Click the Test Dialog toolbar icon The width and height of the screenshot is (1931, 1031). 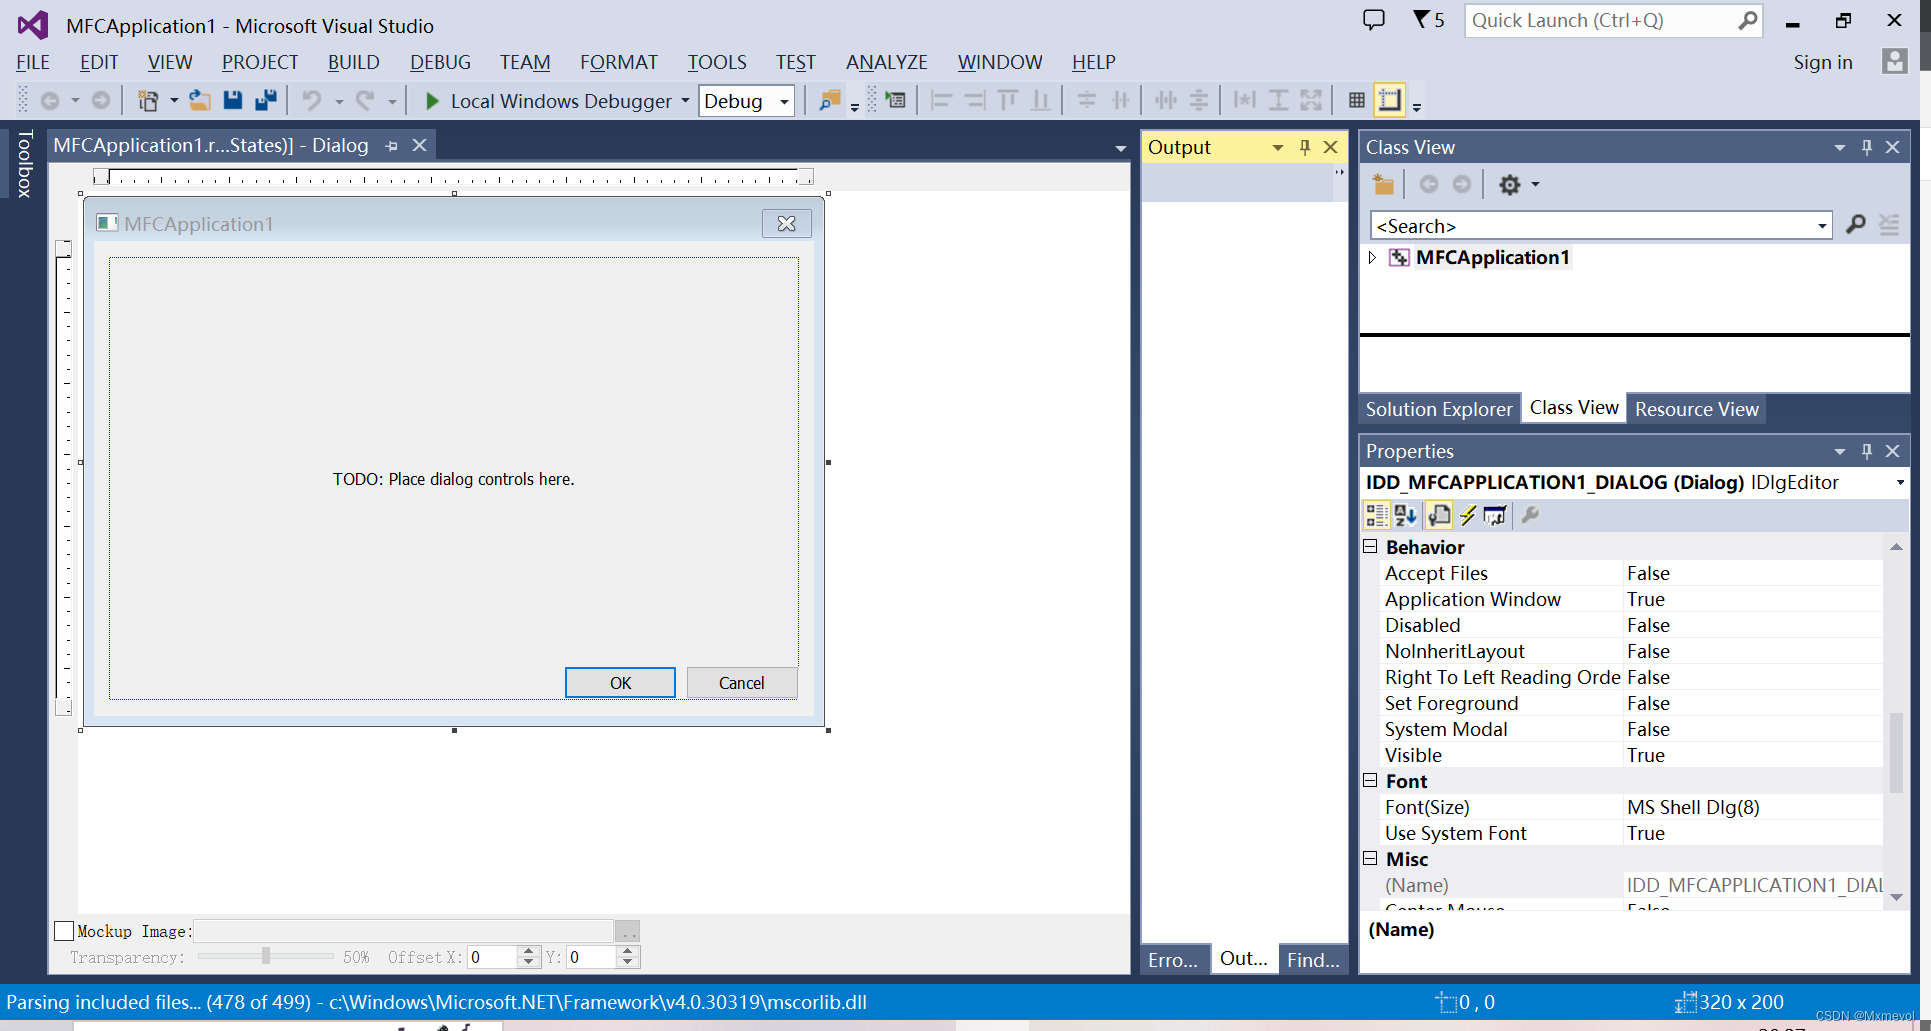point(896,100)
